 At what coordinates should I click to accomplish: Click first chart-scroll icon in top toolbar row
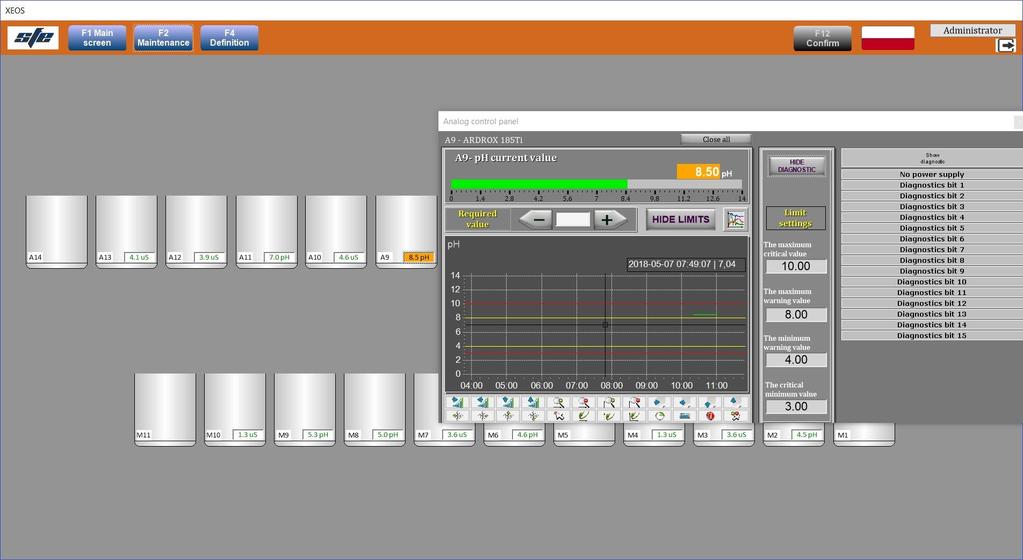[x=457, y=402]
